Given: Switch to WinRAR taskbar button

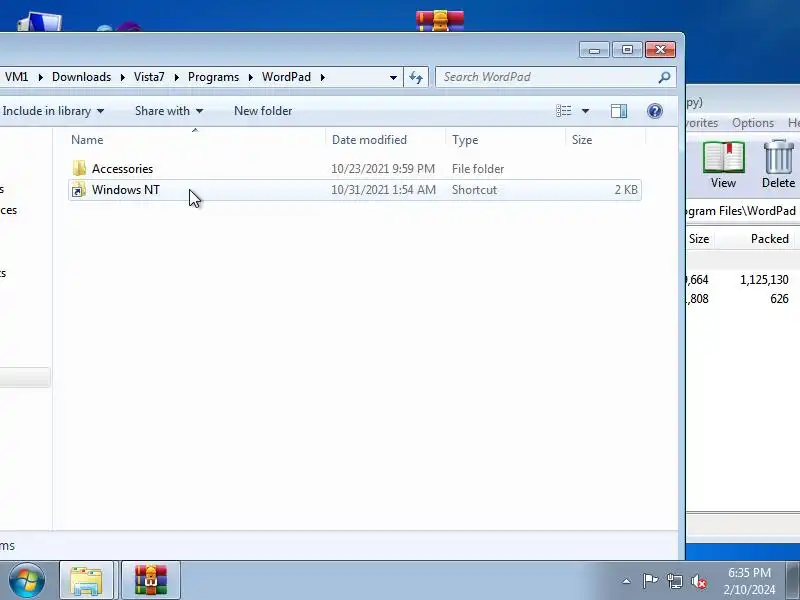Looking at the screenshot, I should click(x=151, y=580).
